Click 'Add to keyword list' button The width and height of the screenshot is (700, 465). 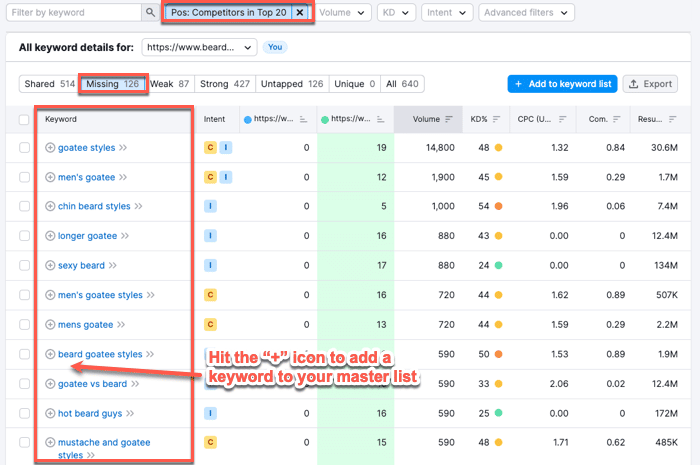point(561,84)
